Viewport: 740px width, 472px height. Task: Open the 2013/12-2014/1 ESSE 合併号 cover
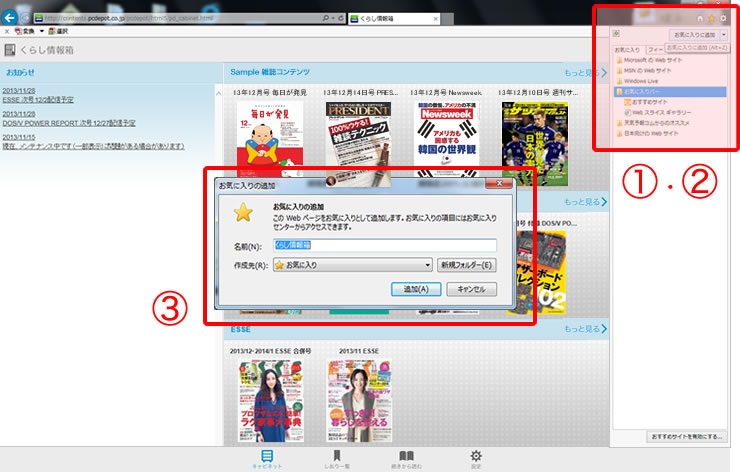coord(270,400)
